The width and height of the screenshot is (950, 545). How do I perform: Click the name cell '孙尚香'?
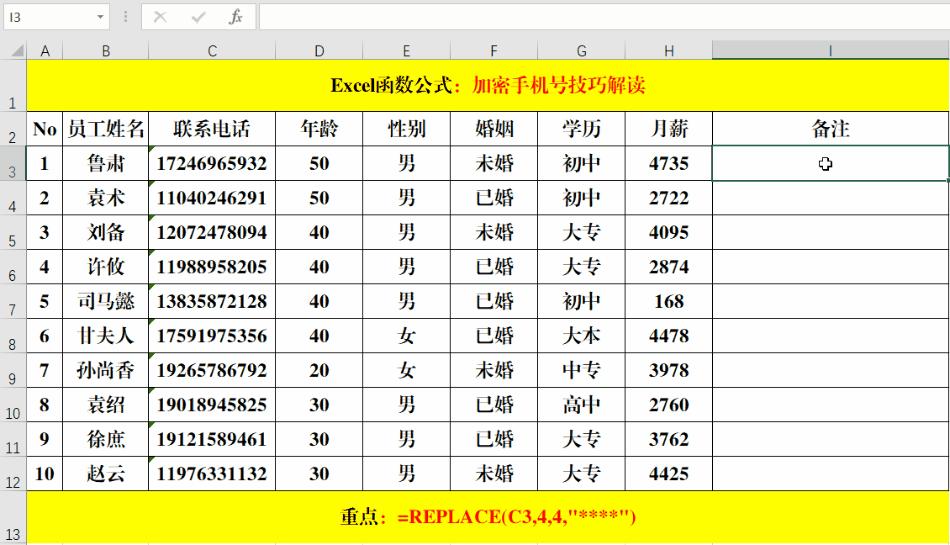[105, 371]
